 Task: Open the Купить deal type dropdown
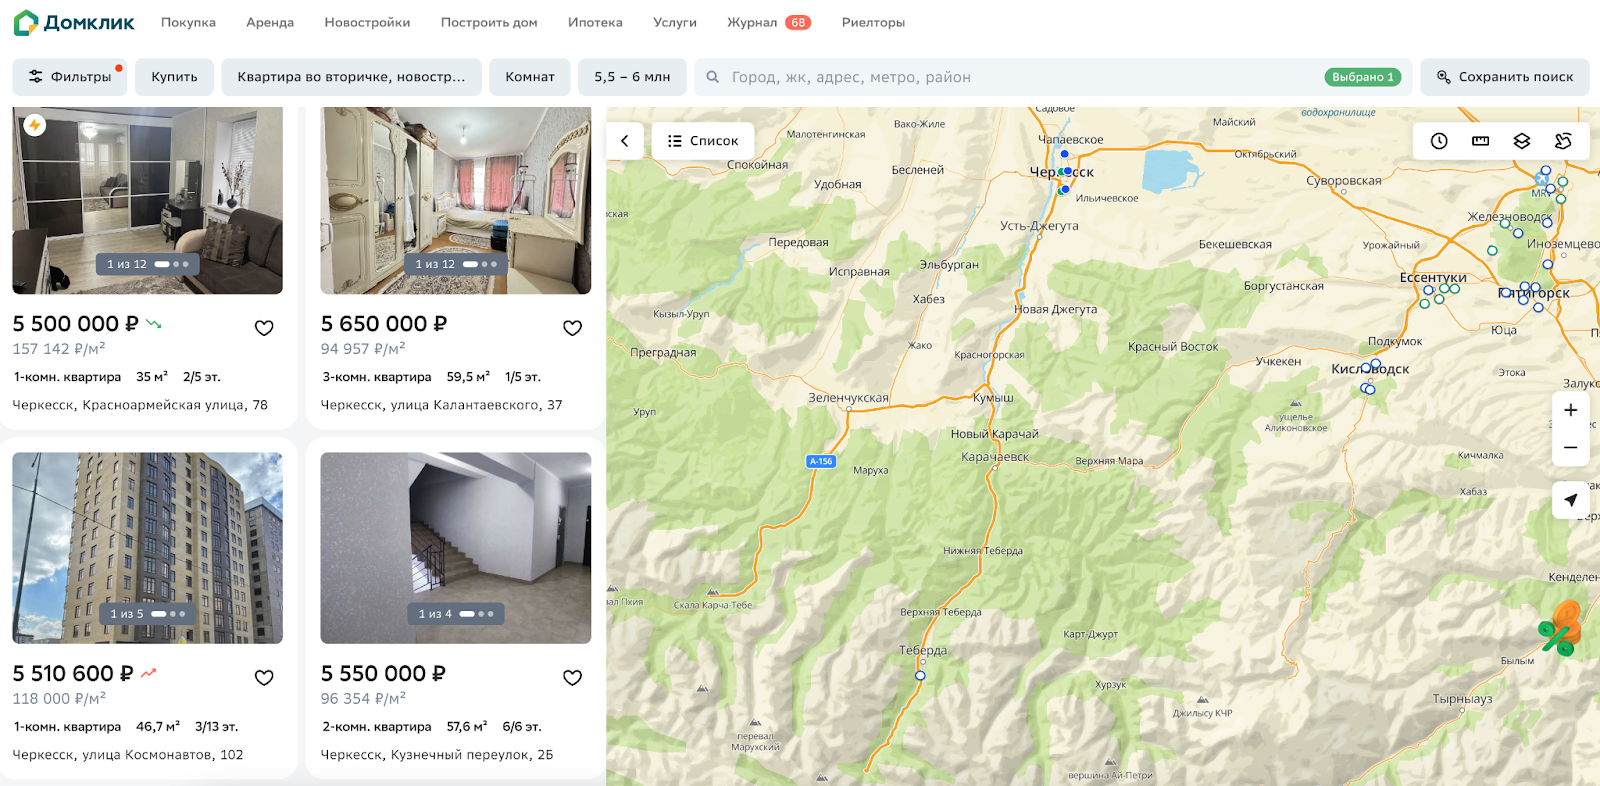click(174, 77)
